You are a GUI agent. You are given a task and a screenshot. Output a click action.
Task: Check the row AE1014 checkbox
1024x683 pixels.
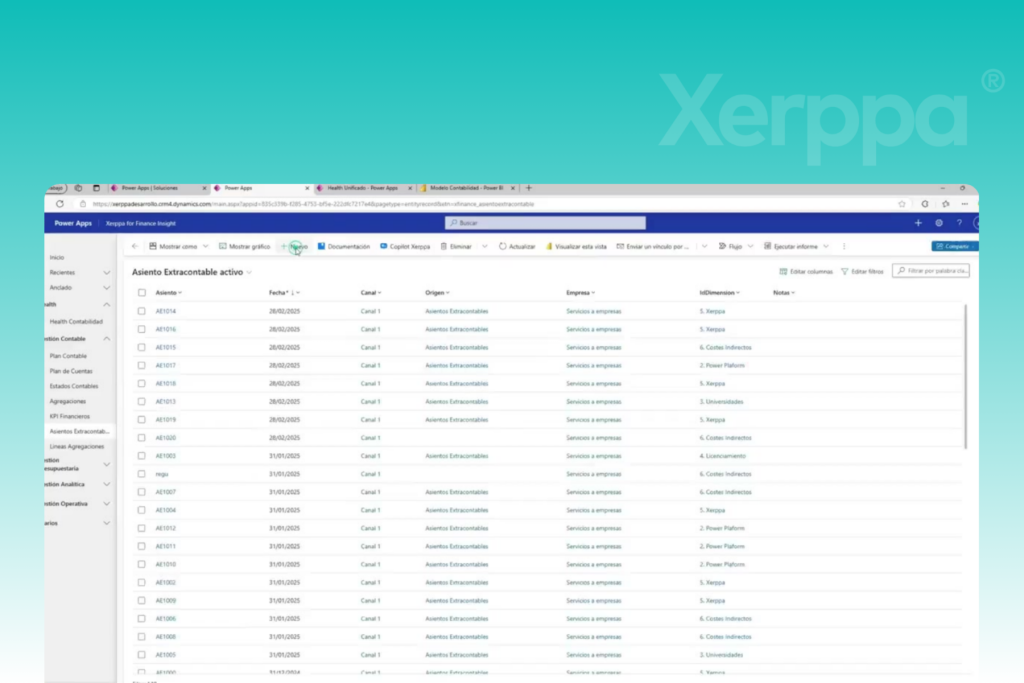point(142,311)
